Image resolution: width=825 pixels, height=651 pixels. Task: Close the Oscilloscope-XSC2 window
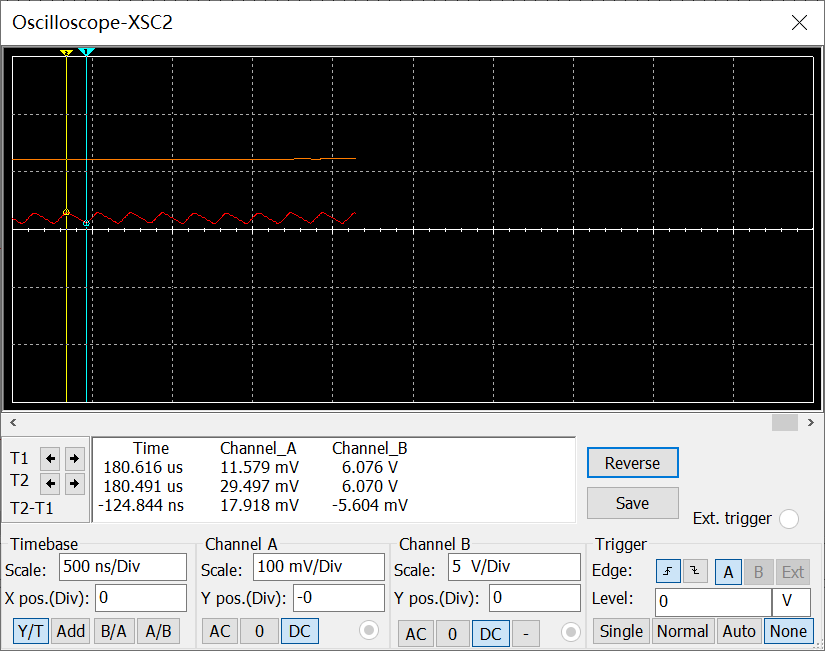click(799, 23)
